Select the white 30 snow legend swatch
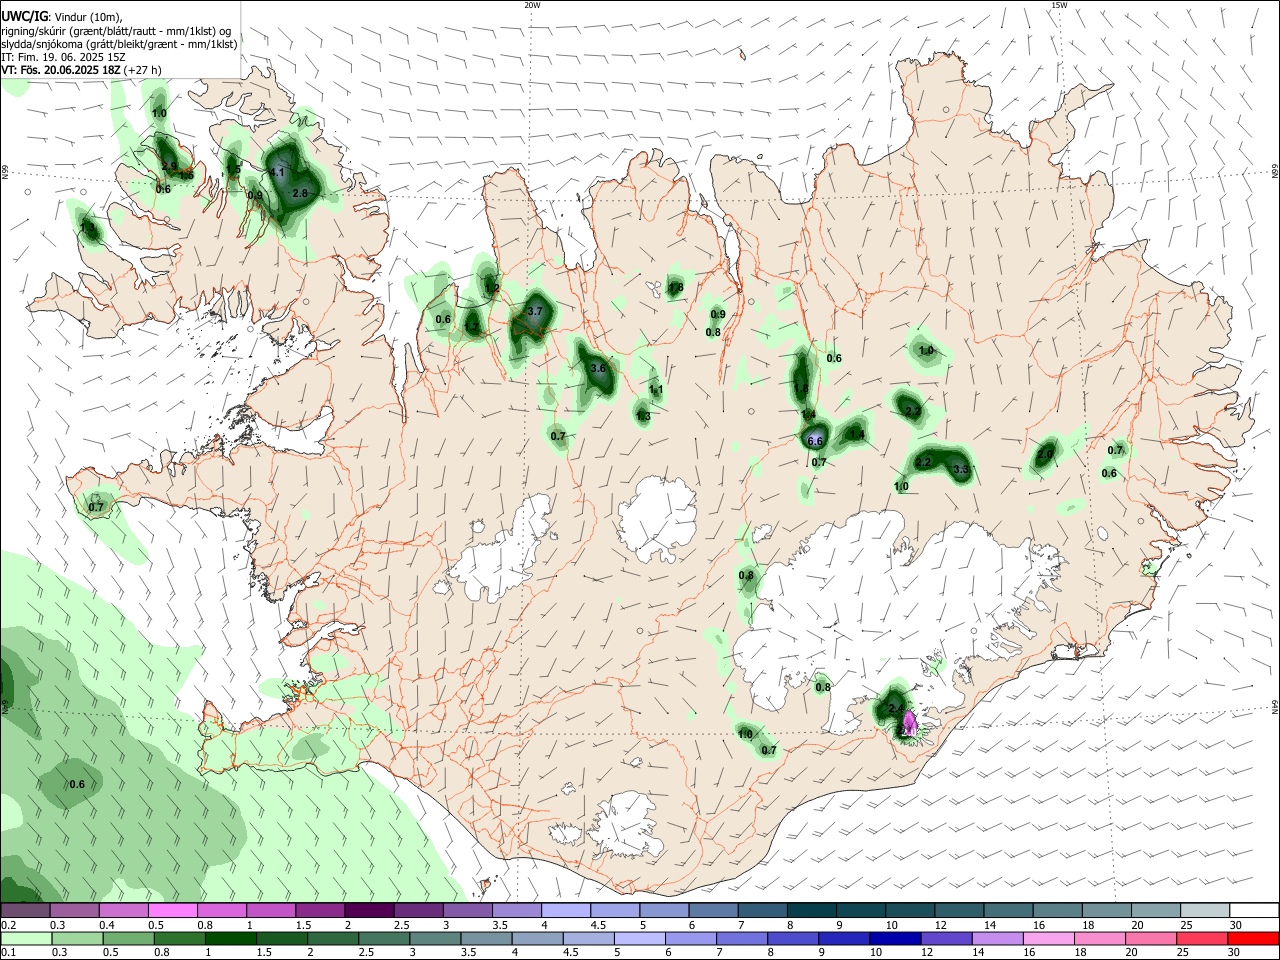This screenshot has width=1280, height=960. (x=1252, y=910)
